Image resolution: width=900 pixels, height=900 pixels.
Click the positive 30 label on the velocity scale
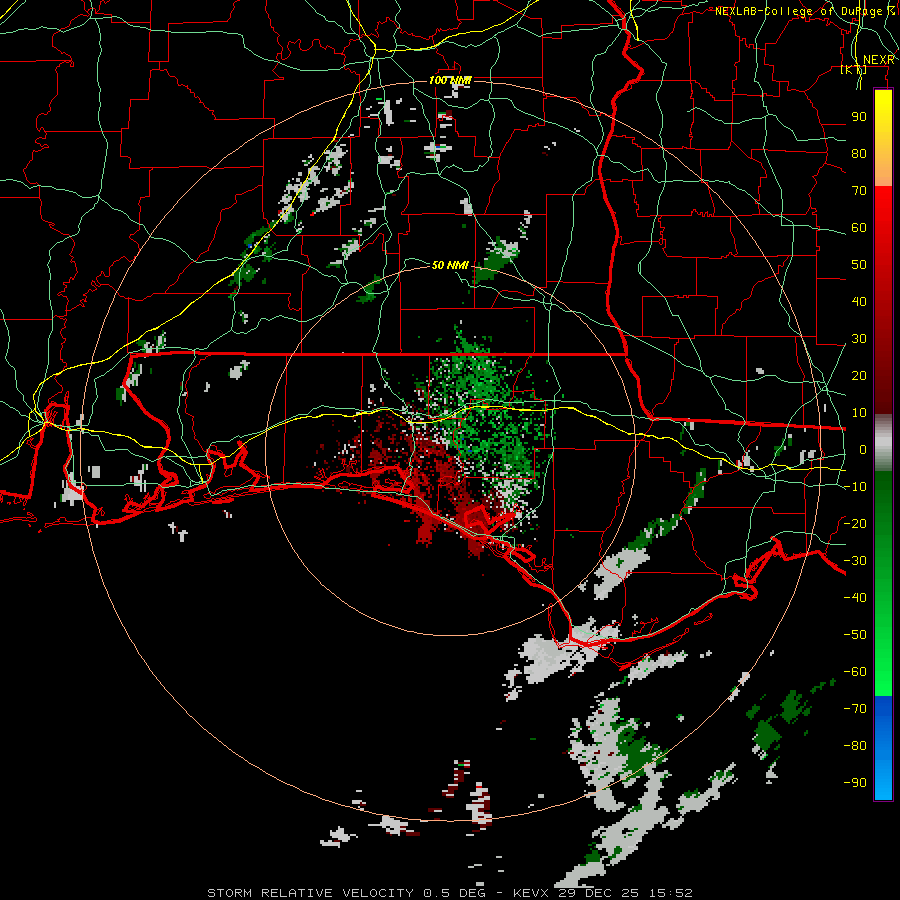pyautogui.click(x=859, y=339)
